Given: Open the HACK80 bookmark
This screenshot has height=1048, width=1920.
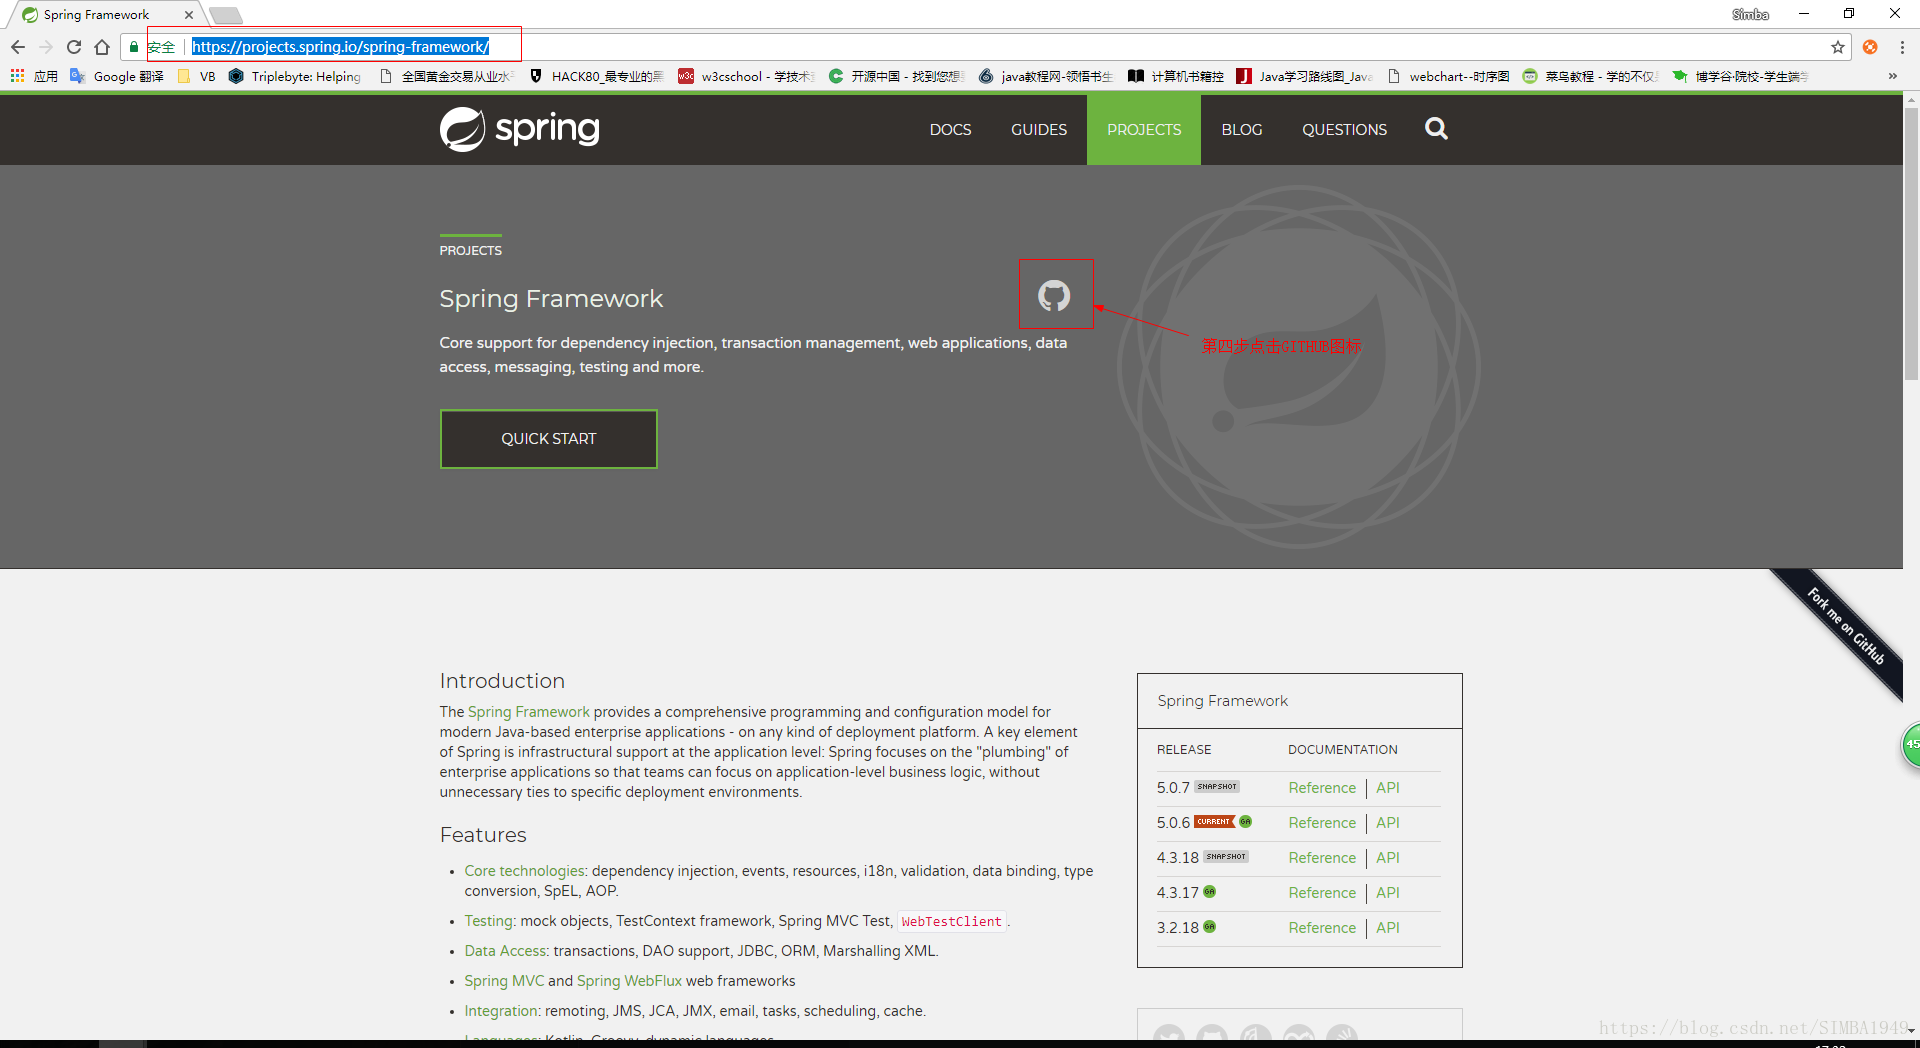Looking at the screenshot, I should (596, 76).
